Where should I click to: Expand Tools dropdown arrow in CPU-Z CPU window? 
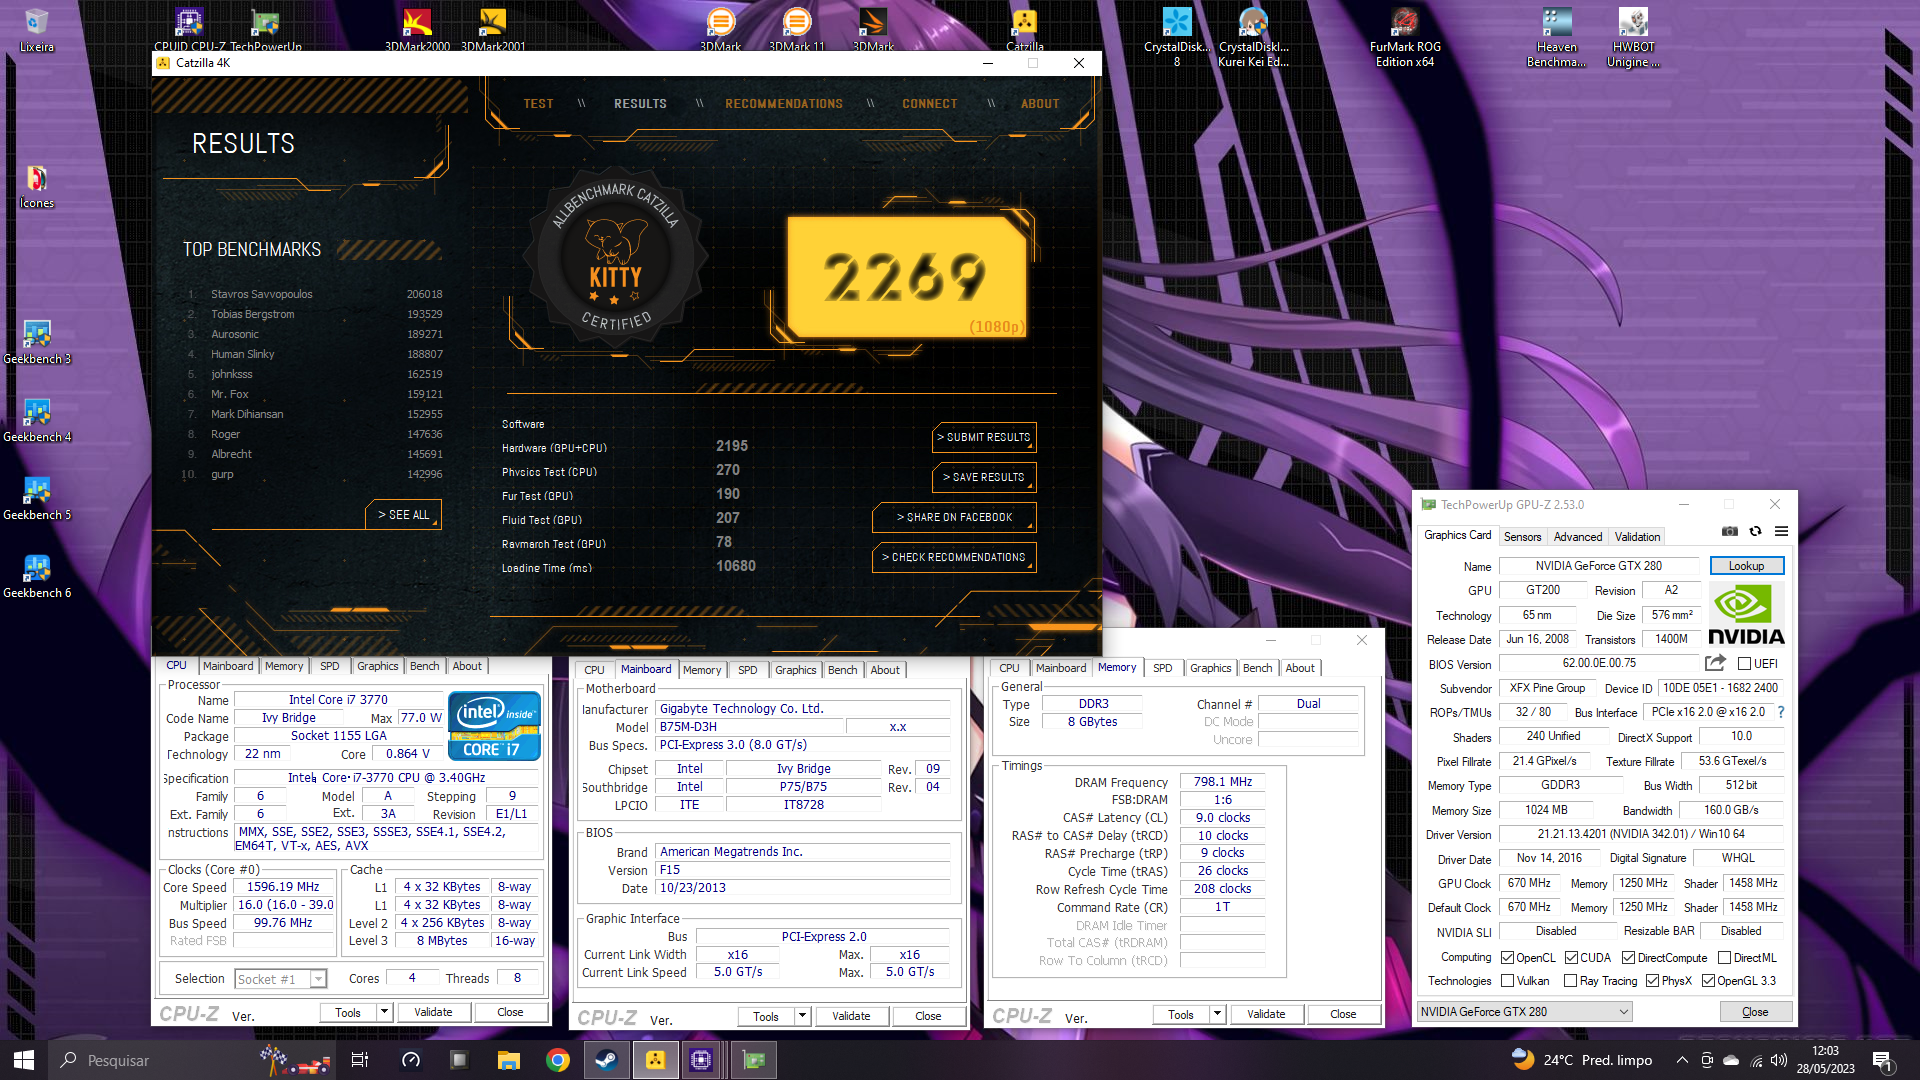[x=384, y=1012]
